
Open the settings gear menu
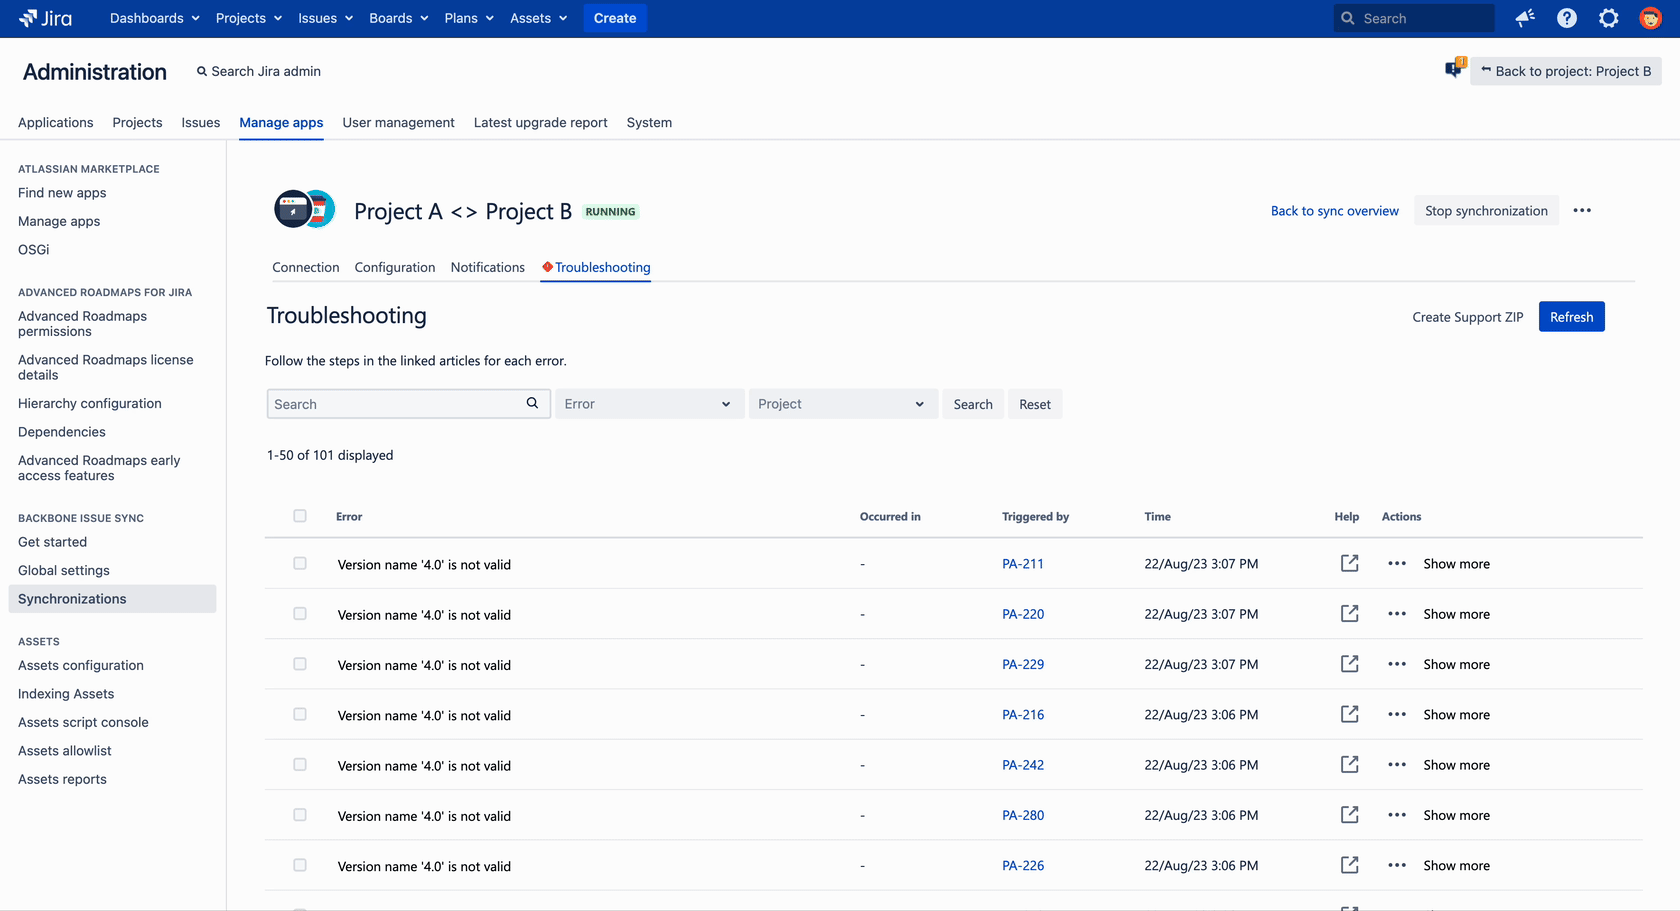pos(1608,18)
